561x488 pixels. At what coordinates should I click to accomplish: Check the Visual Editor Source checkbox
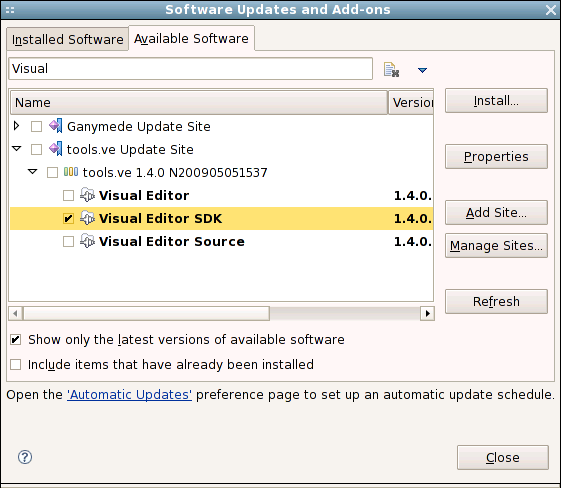click(x=68, y=241)
